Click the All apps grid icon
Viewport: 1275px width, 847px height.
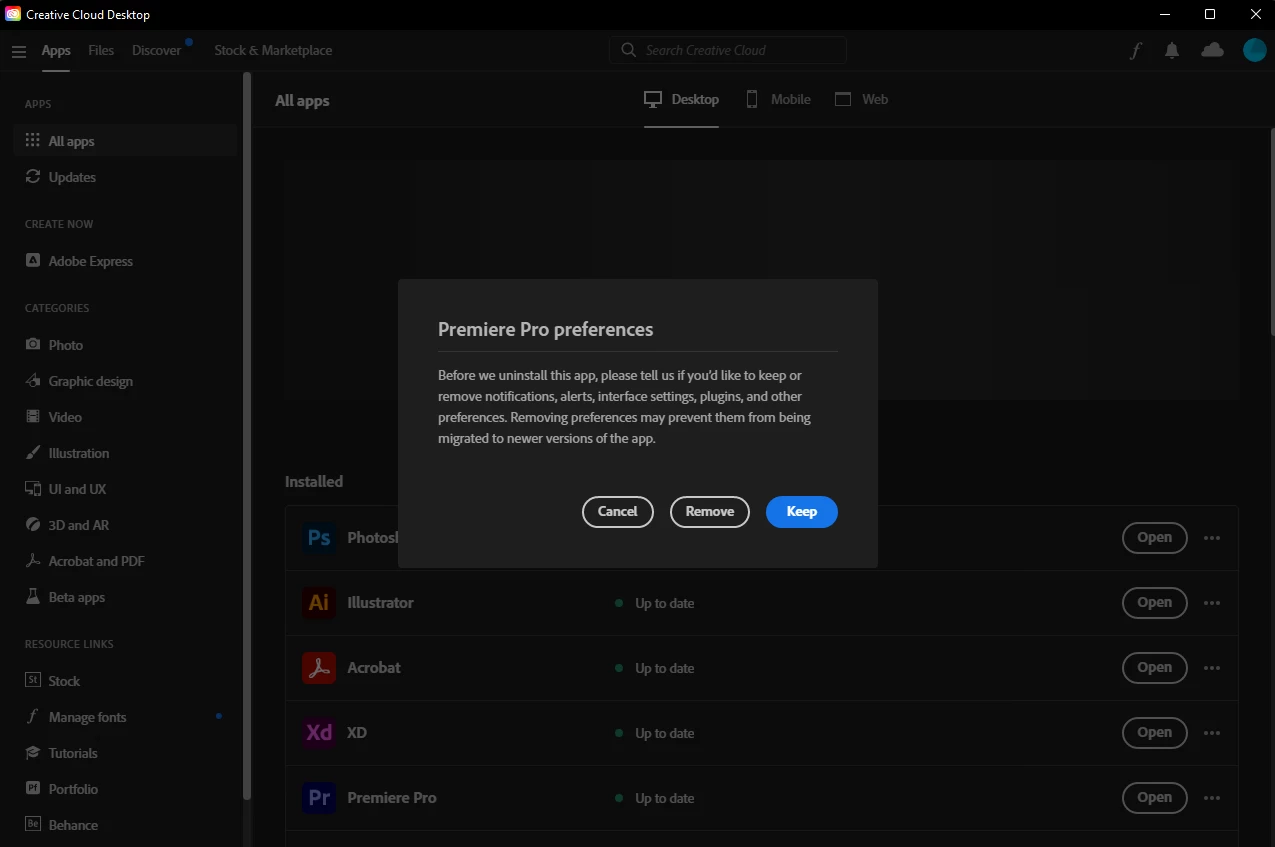[x=33, y=141]
